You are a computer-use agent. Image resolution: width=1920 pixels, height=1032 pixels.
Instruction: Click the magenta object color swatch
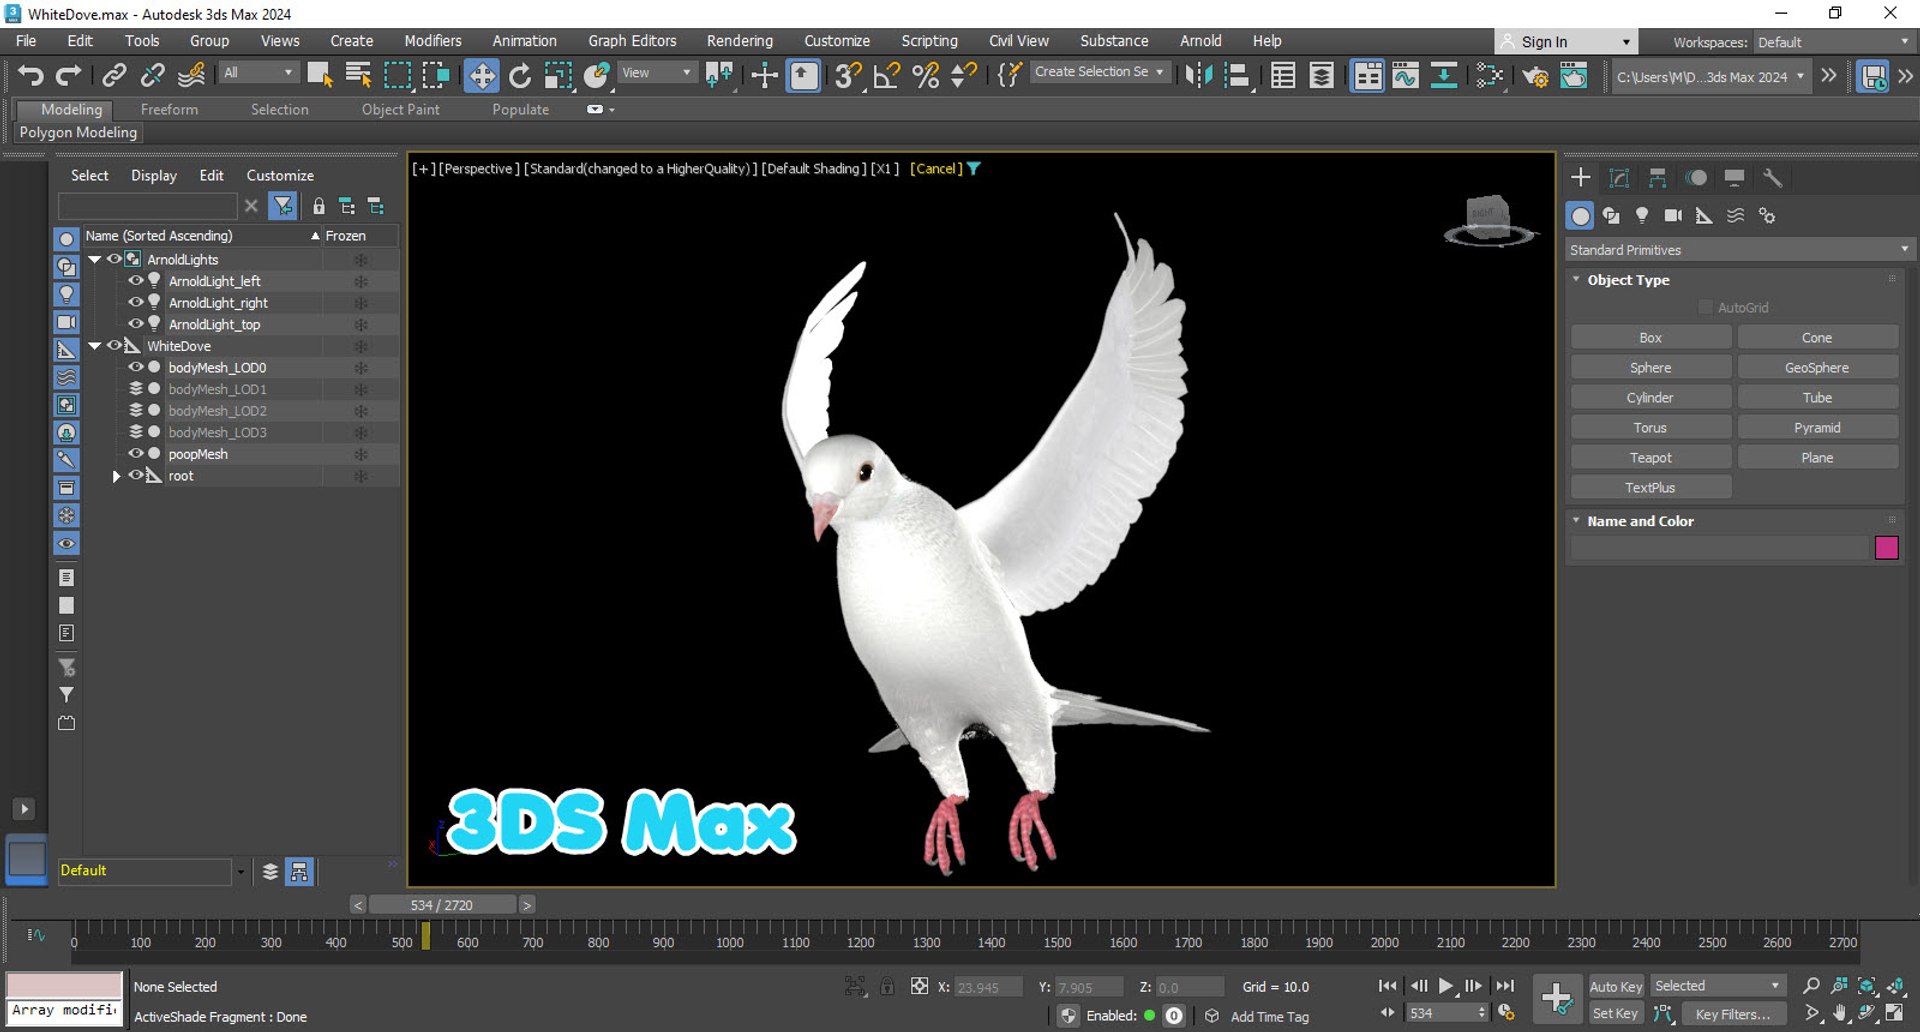1886,547
